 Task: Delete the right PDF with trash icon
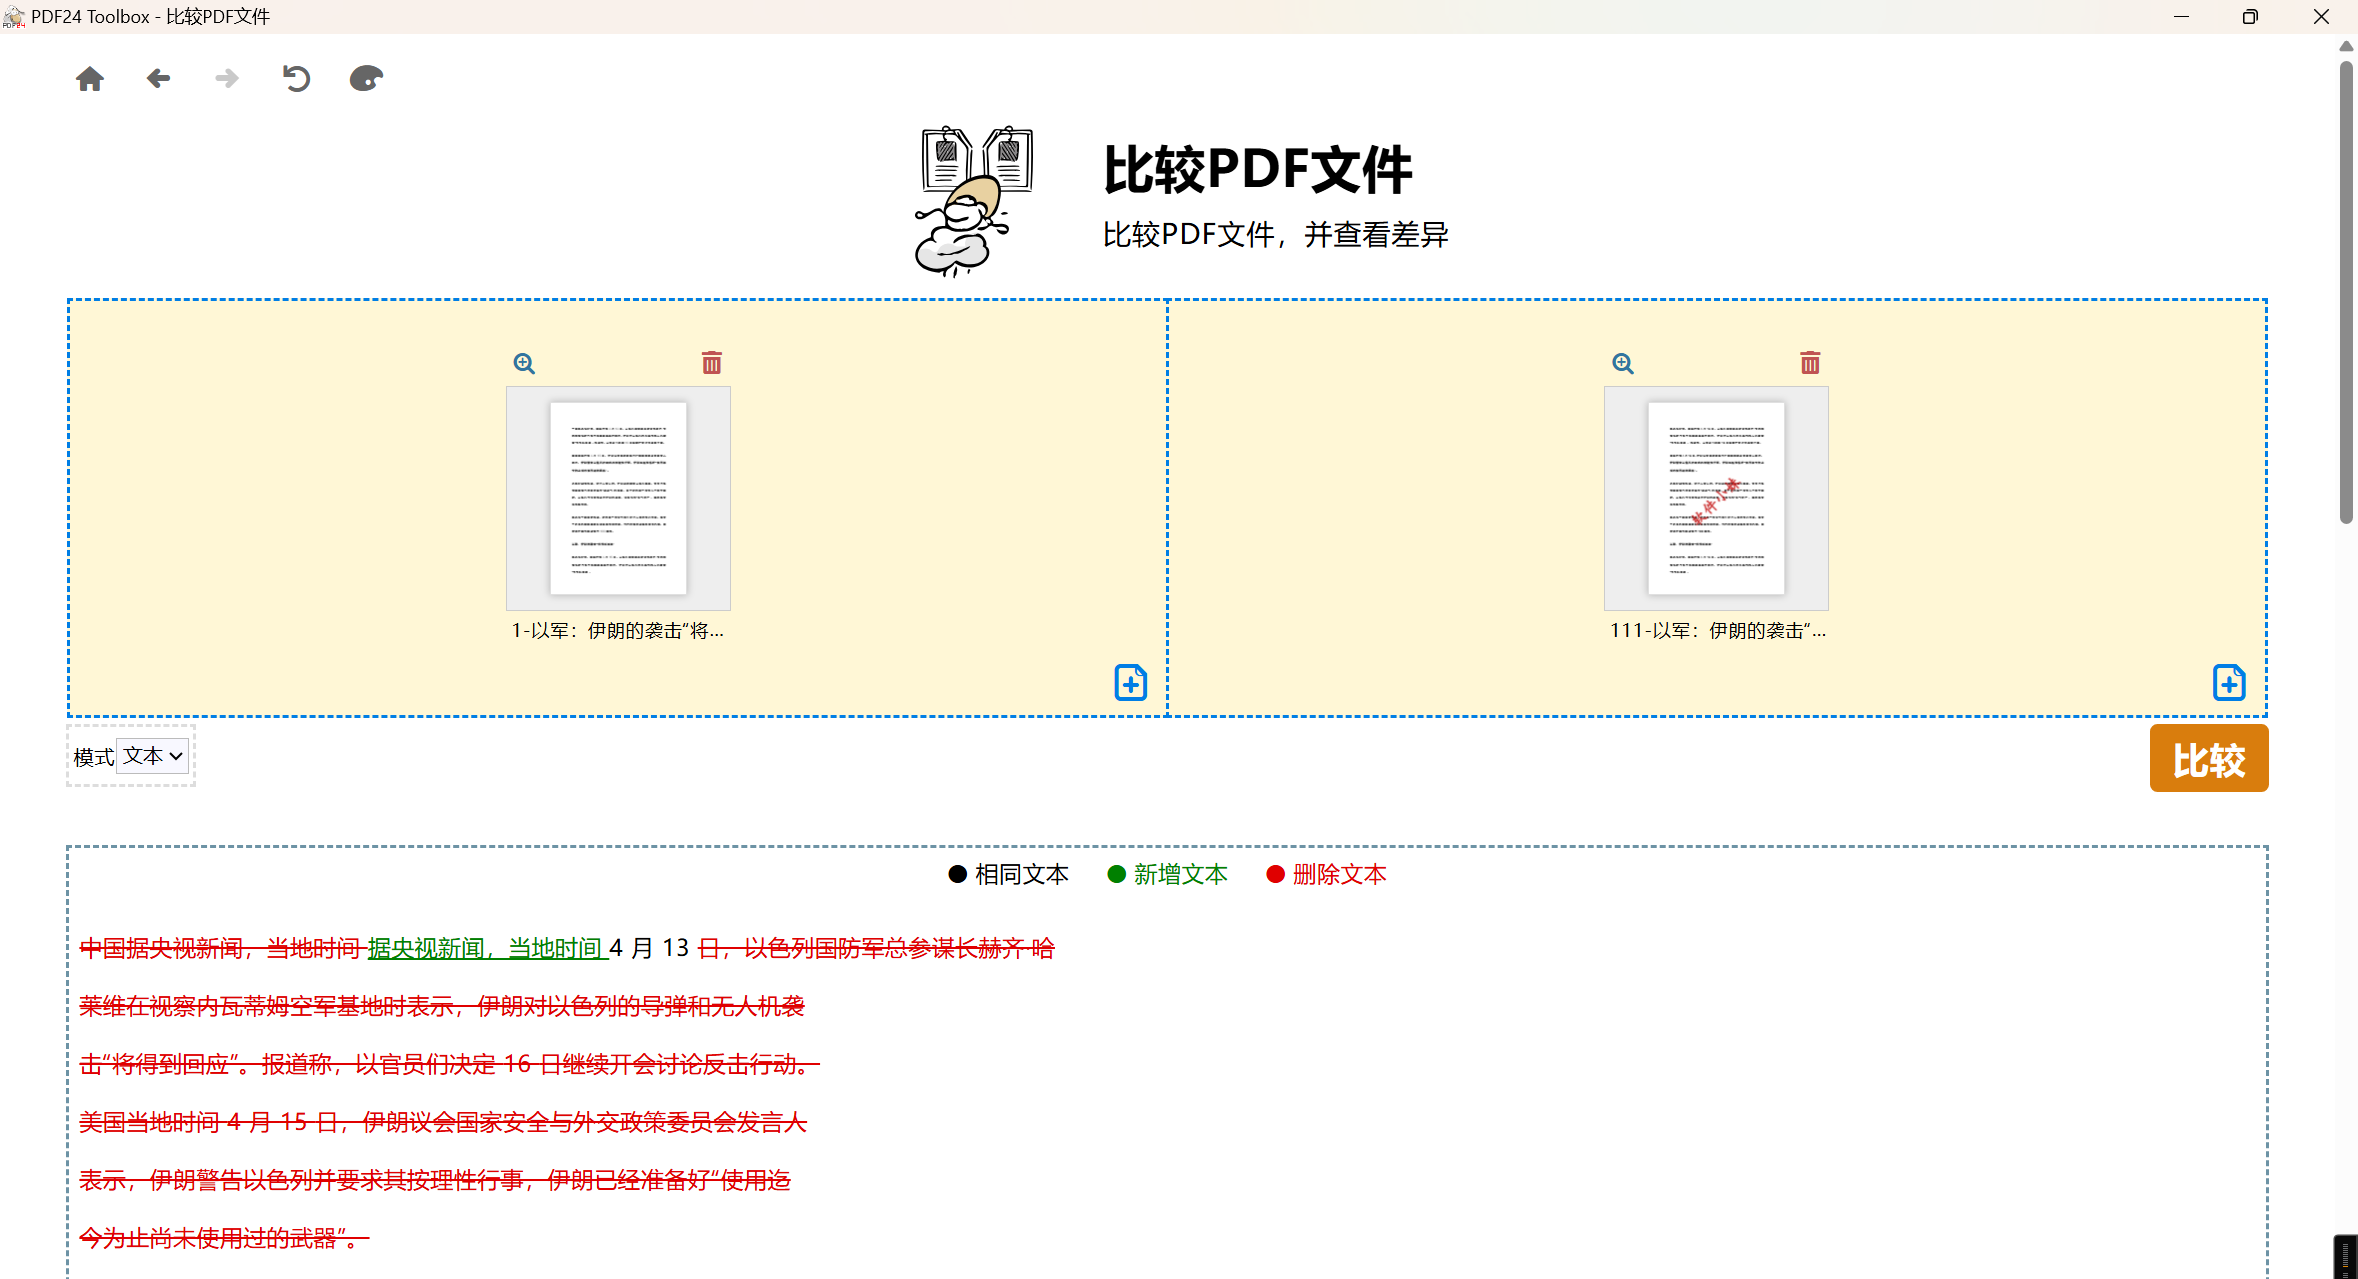point(1810,362)
